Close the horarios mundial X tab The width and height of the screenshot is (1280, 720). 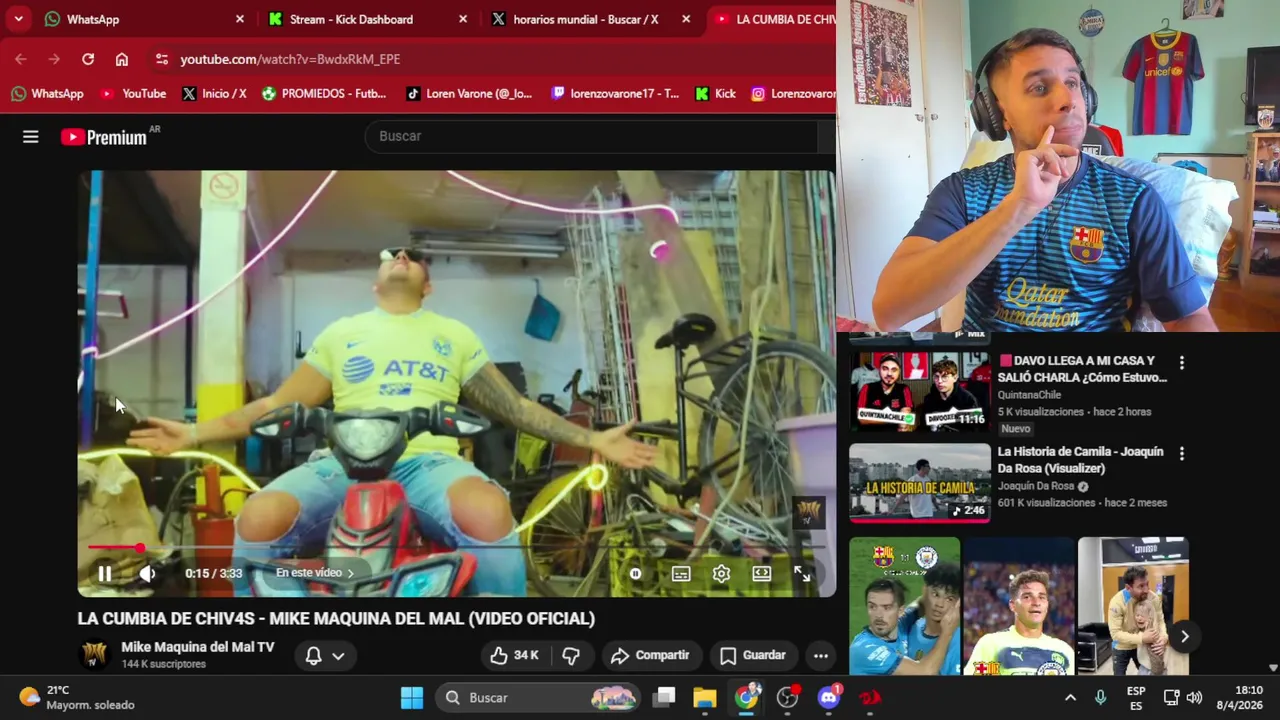click(x=686, y=19)
